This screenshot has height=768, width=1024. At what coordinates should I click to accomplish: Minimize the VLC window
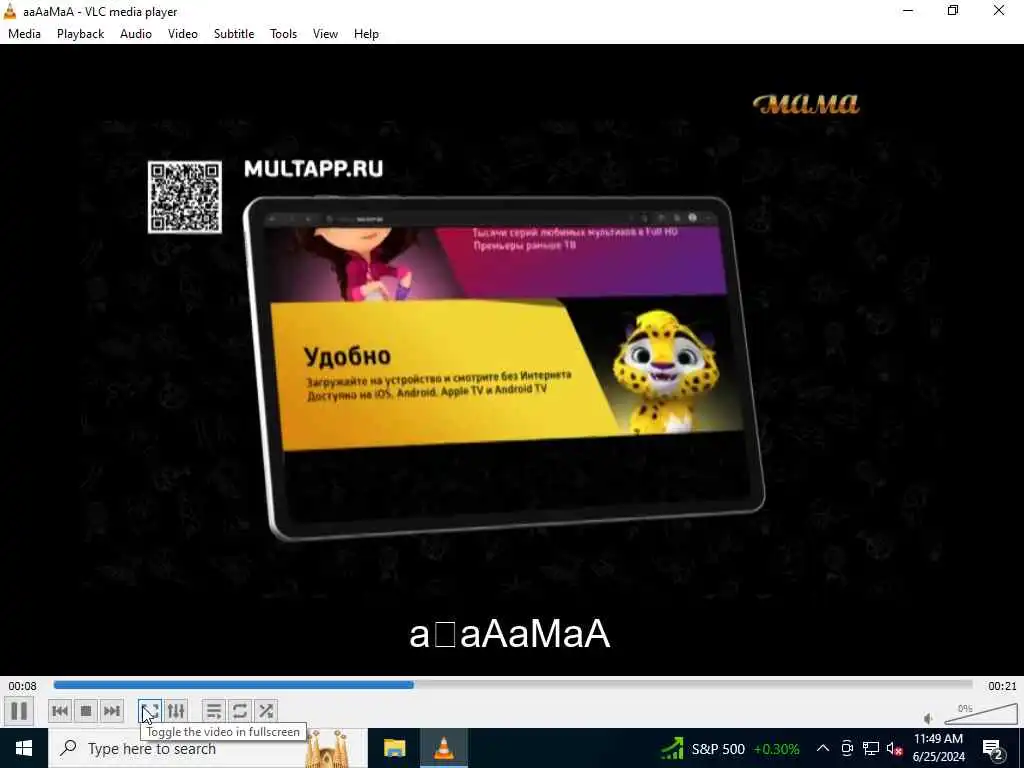point(908,10)
